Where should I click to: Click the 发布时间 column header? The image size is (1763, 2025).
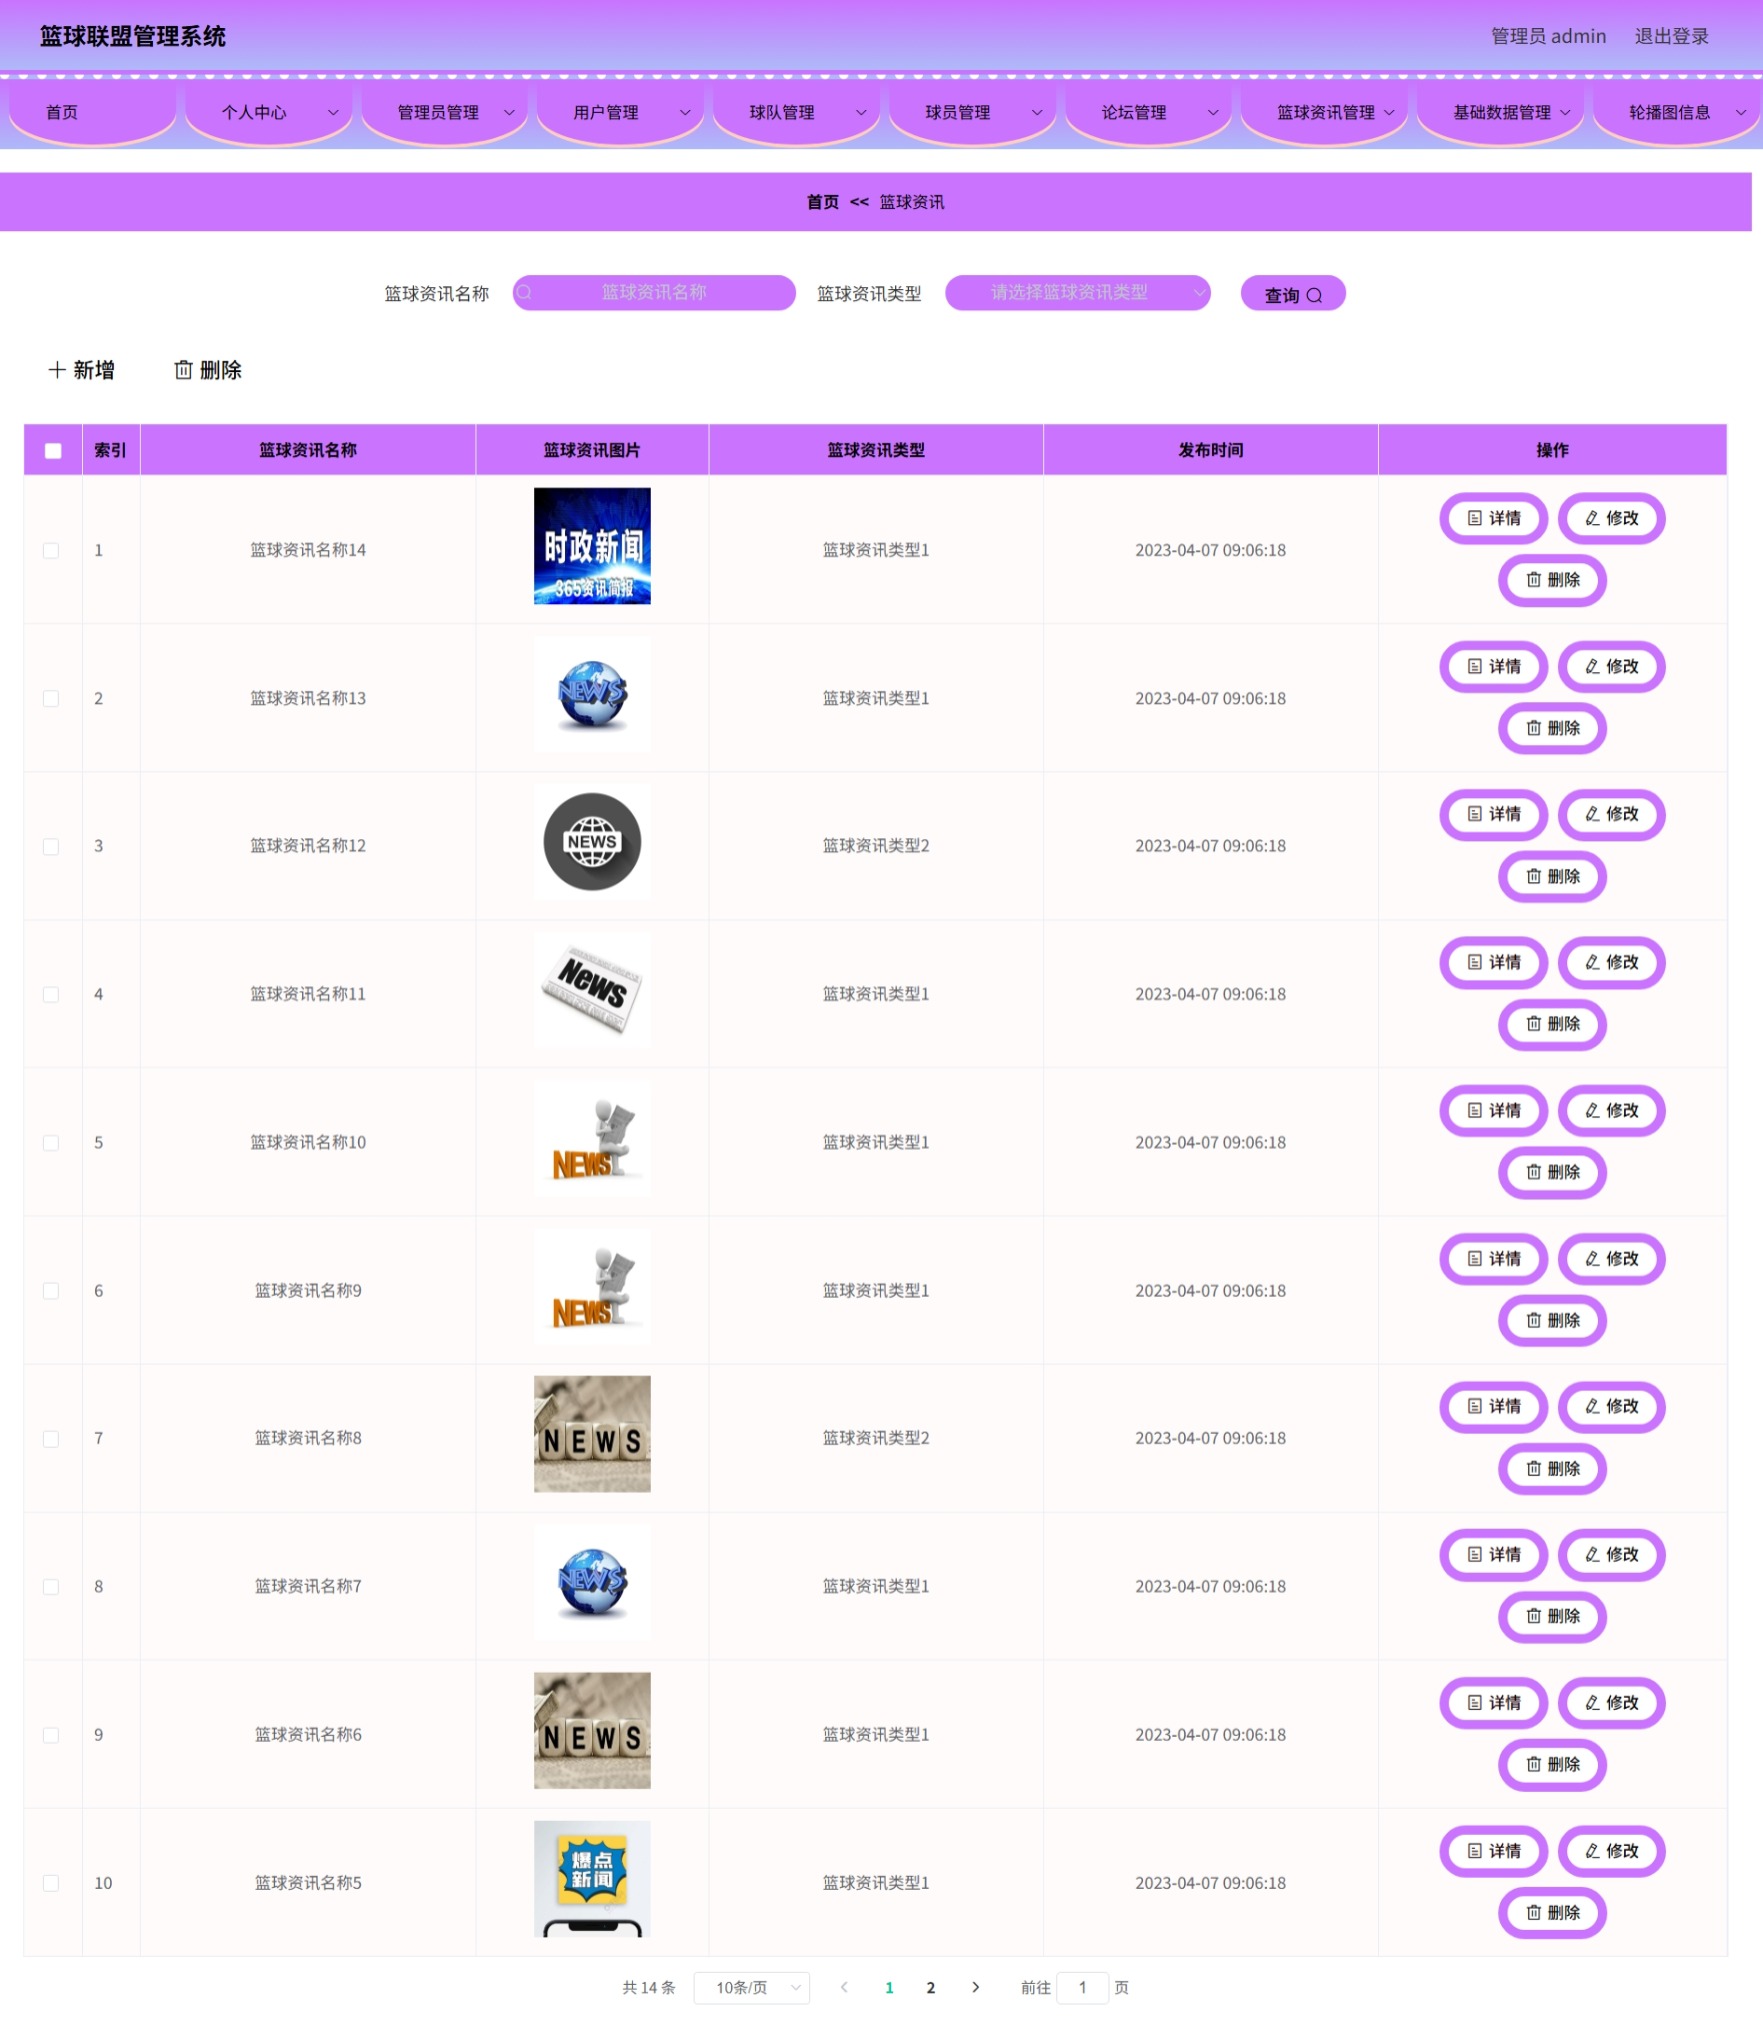pyautogui.click(x=1211, y=450)
